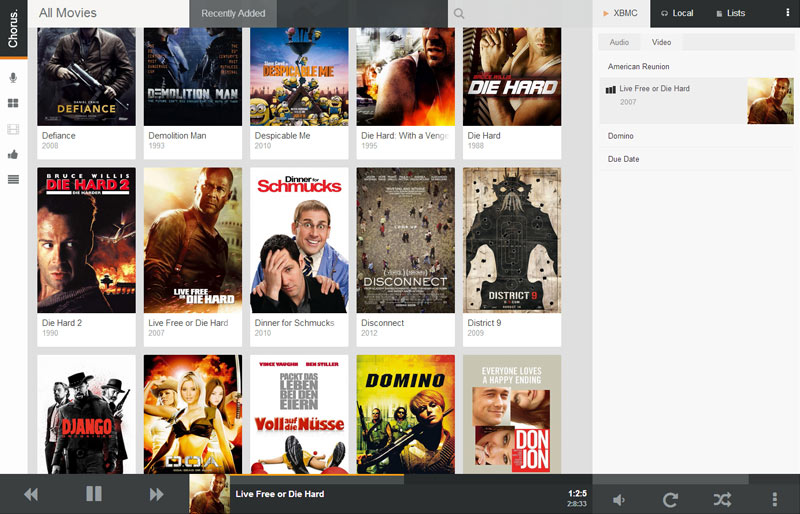The width and height of the screenshot is (800, 514).
Task: Open the Lists tab
Action: pyautogui.click(x=731, y=13)
